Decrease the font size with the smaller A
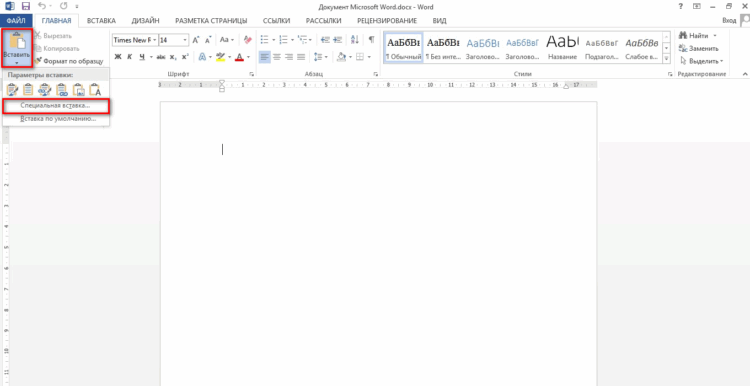 (x=208, y=40)
